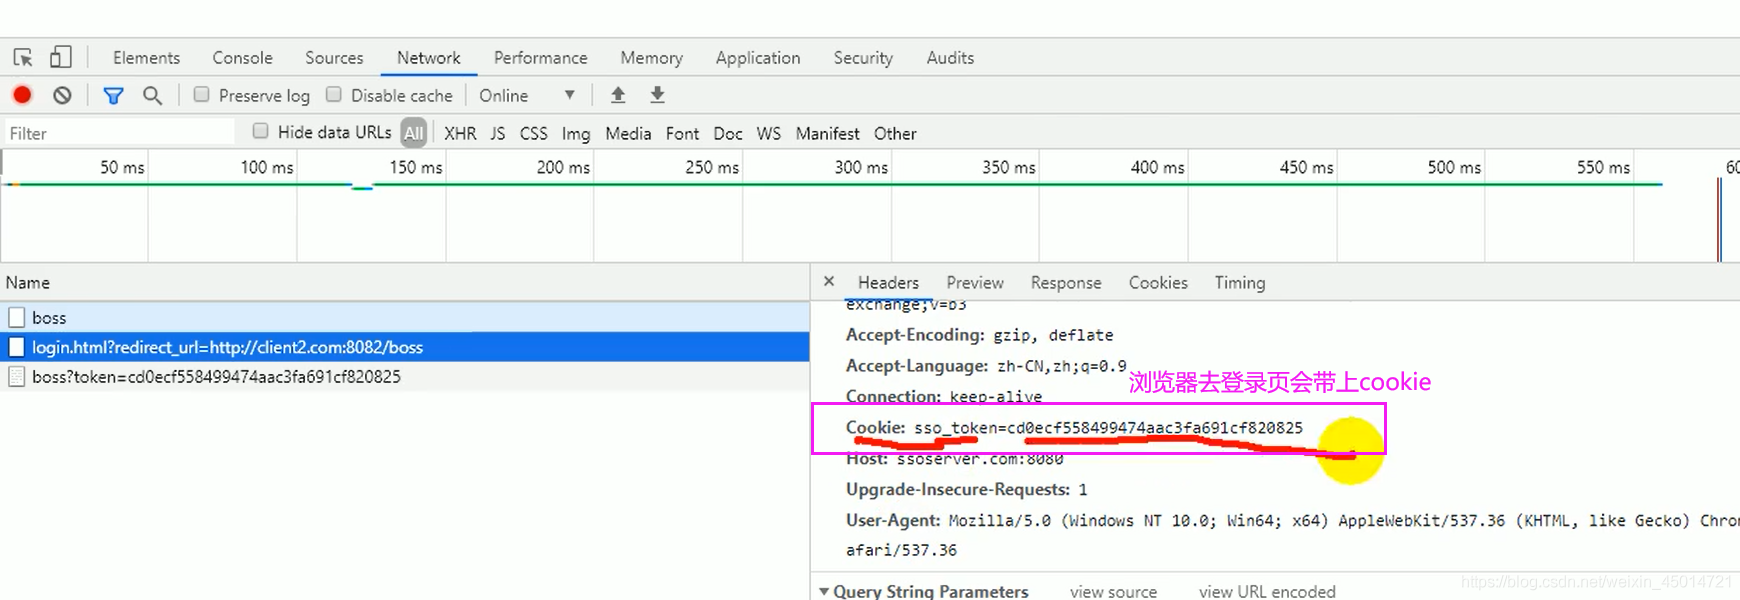The width and height of the screenshot is (1740, 600).
Task: Click the login.html request file icon
Action: 16,347
